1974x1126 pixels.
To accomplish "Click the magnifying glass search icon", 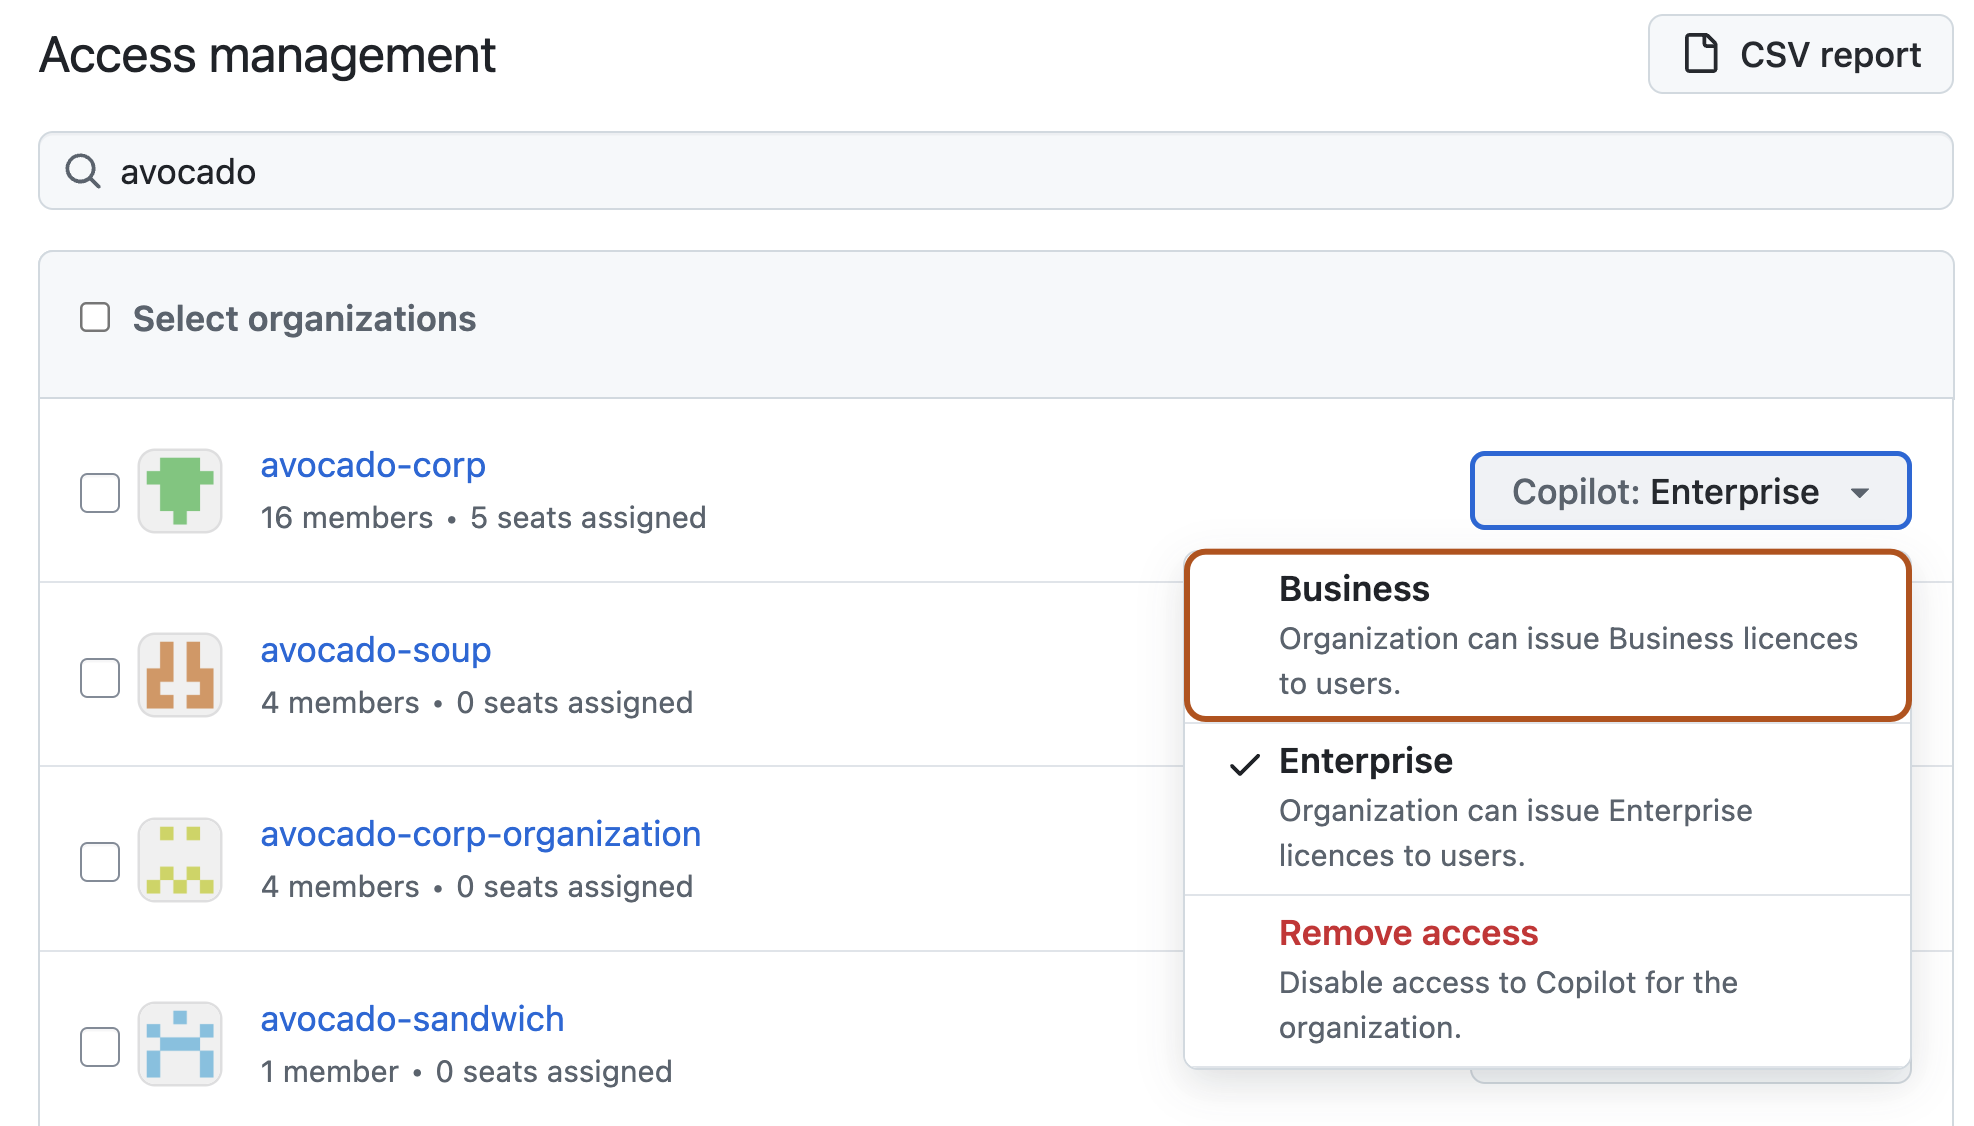I will point(84,170).
